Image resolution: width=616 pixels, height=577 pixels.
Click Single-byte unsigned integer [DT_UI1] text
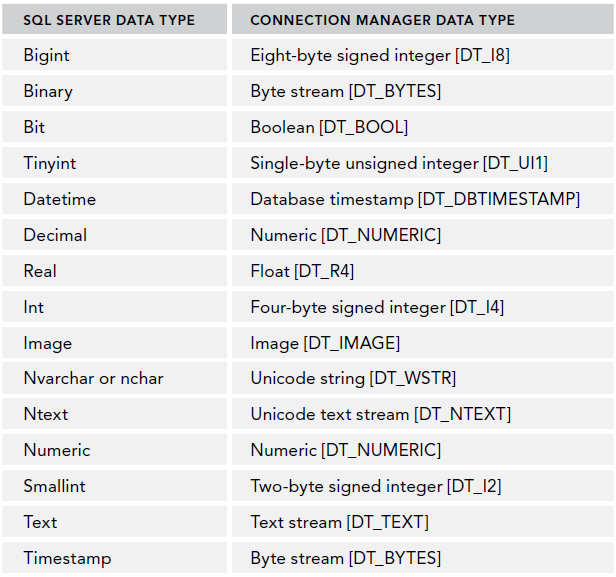pos(398,163)
